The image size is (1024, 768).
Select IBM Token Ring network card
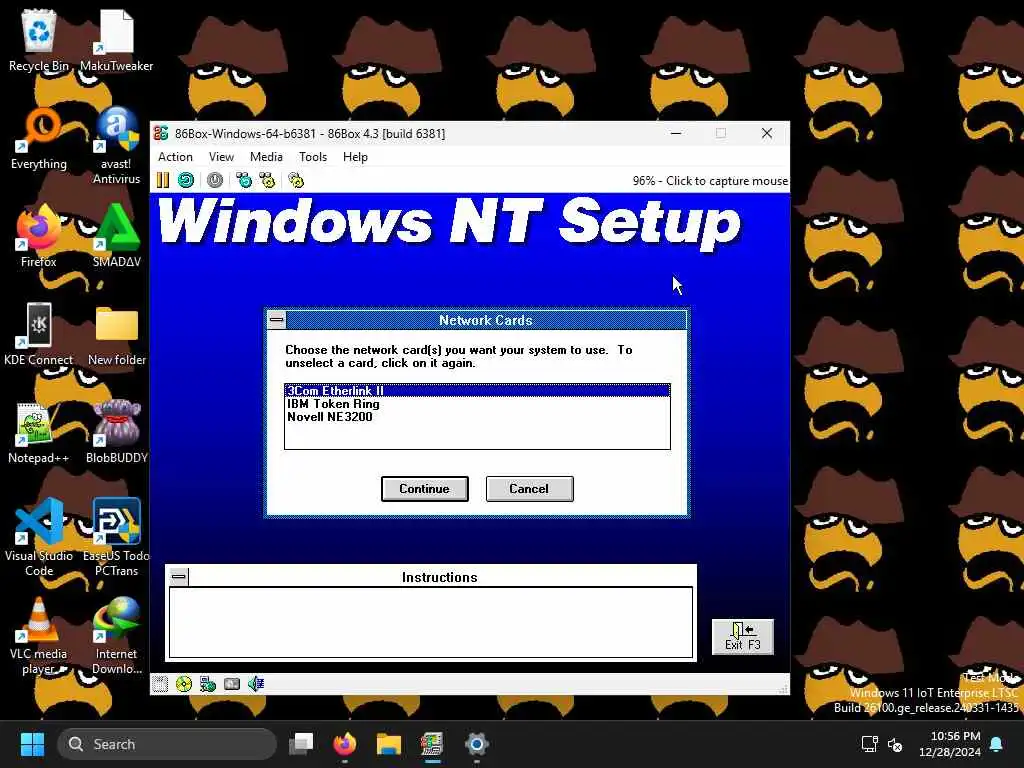coord(477,404)
